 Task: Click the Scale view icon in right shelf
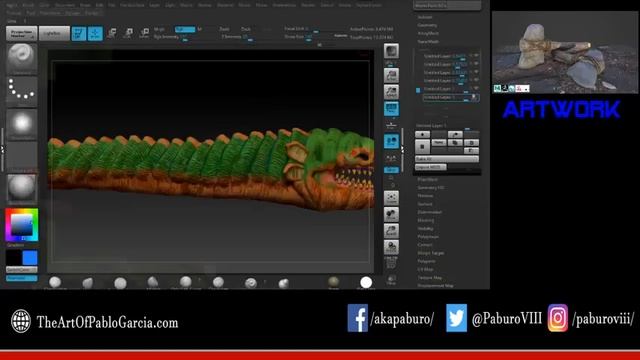(391, 231)
